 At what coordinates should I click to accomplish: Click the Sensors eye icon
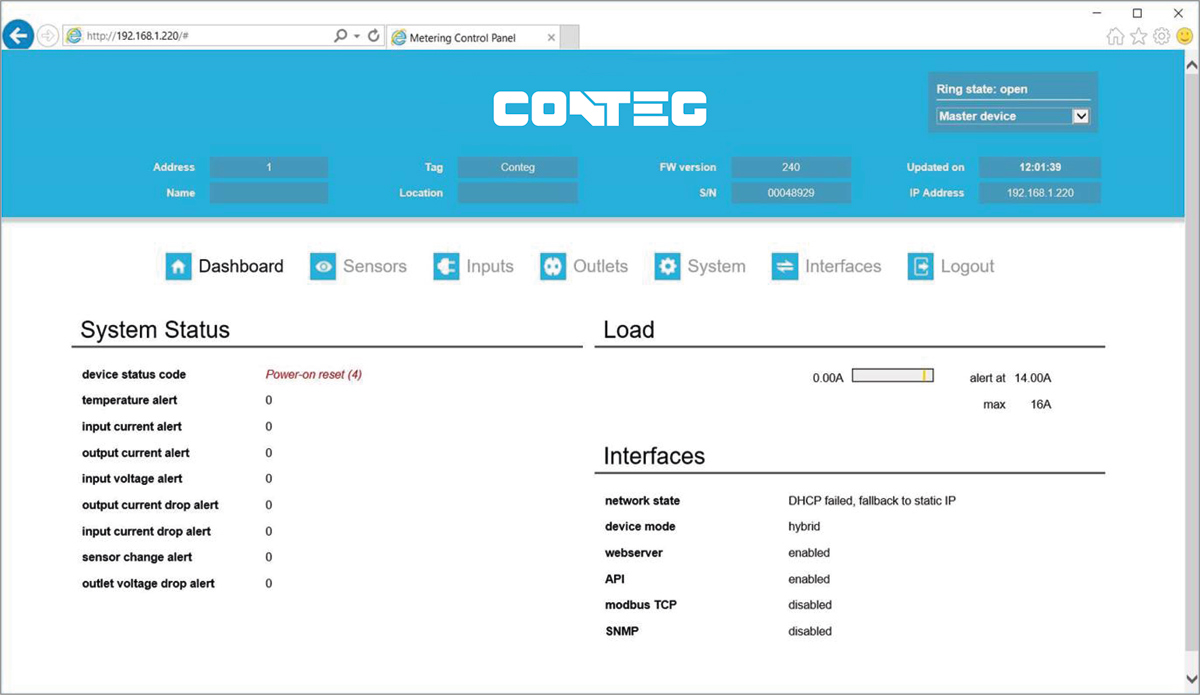(x=322, y=267)
